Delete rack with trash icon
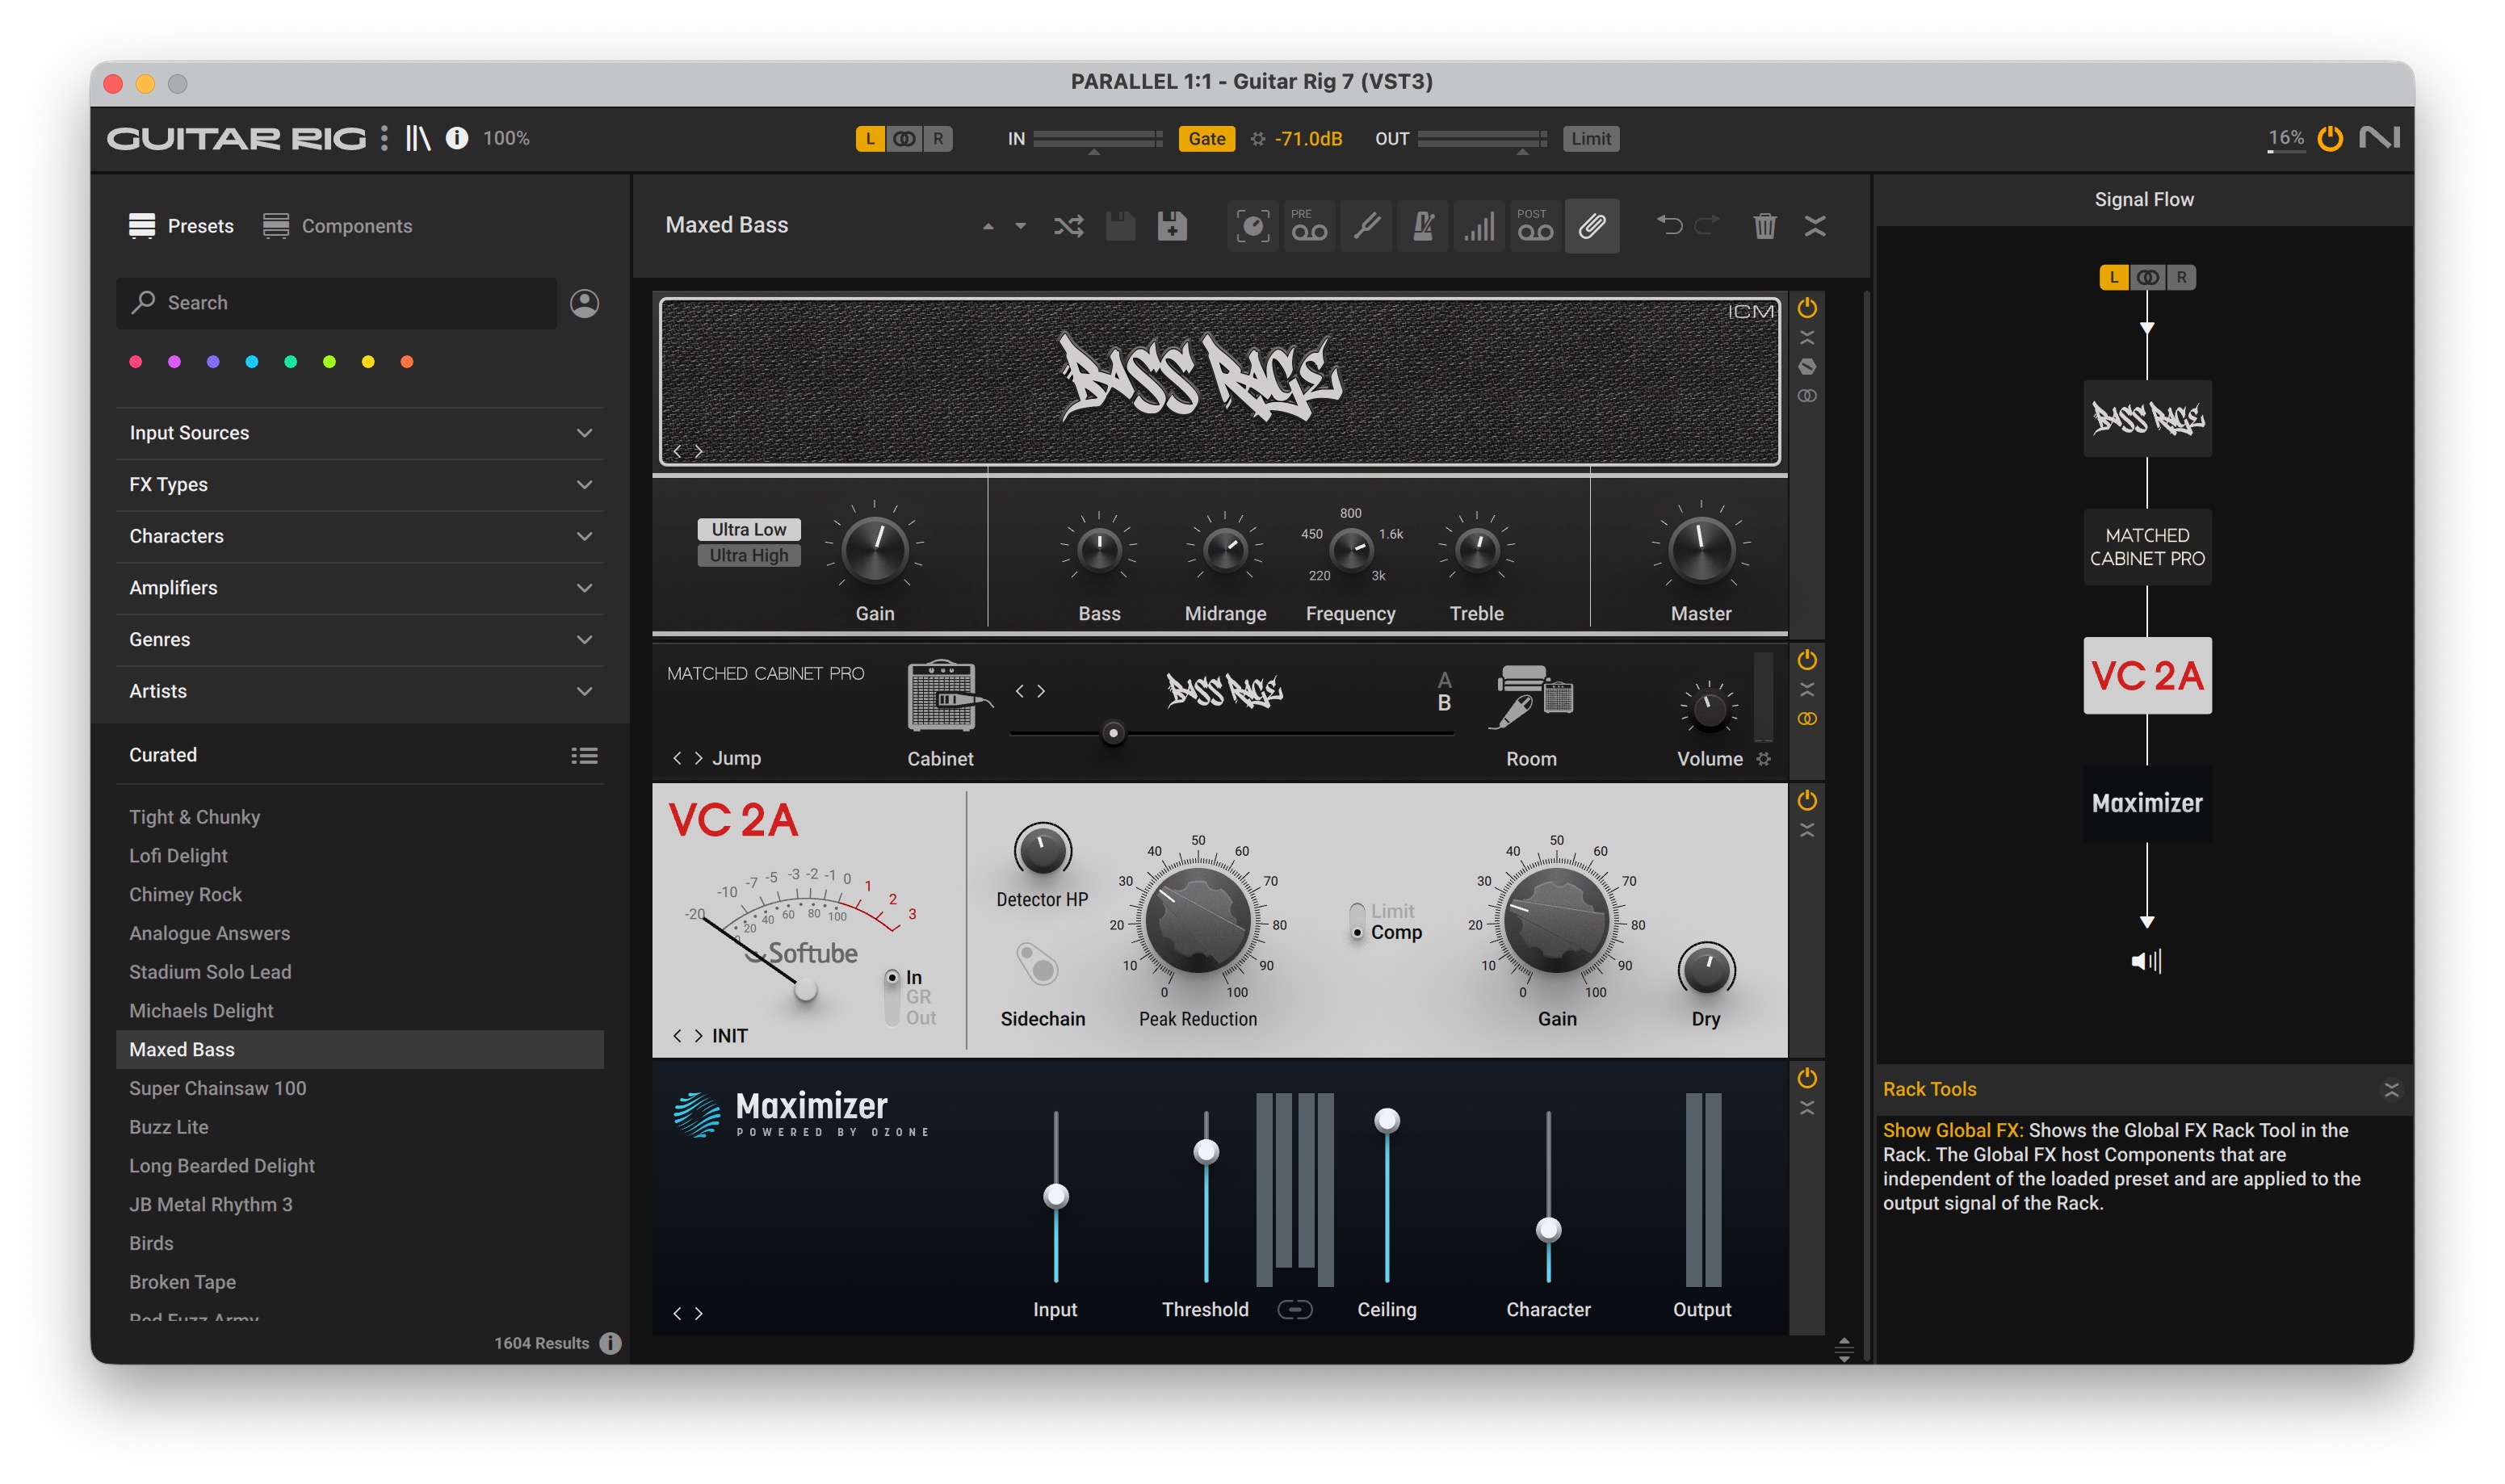The image size is (2505, 1484). (1765, 226)
